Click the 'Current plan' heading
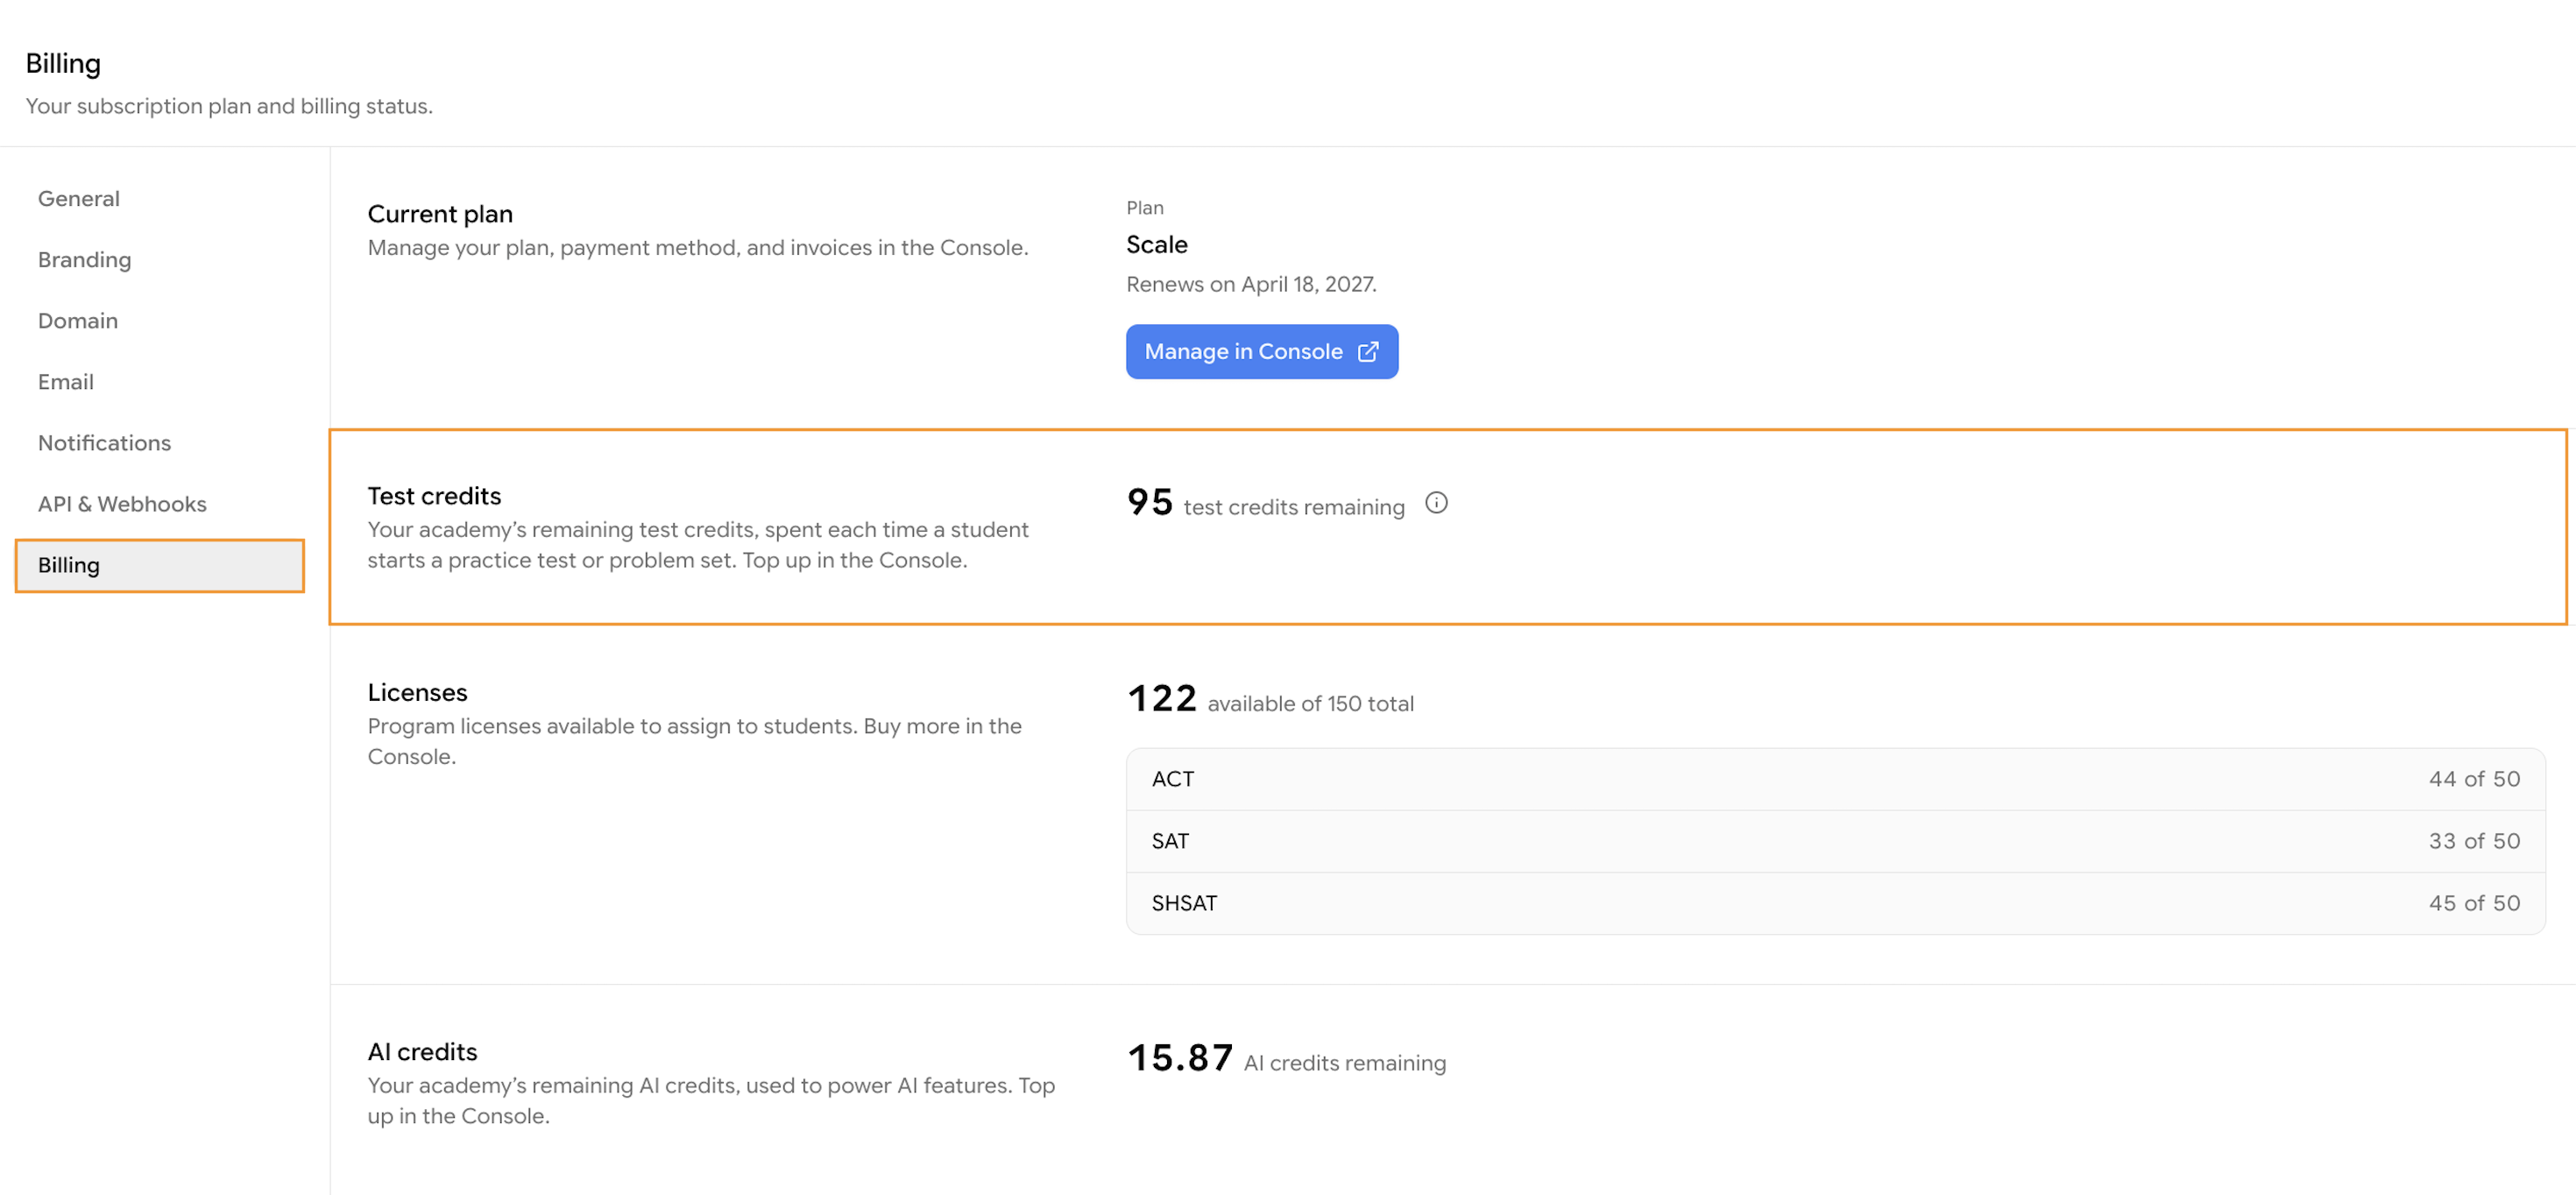 point(440,214)
